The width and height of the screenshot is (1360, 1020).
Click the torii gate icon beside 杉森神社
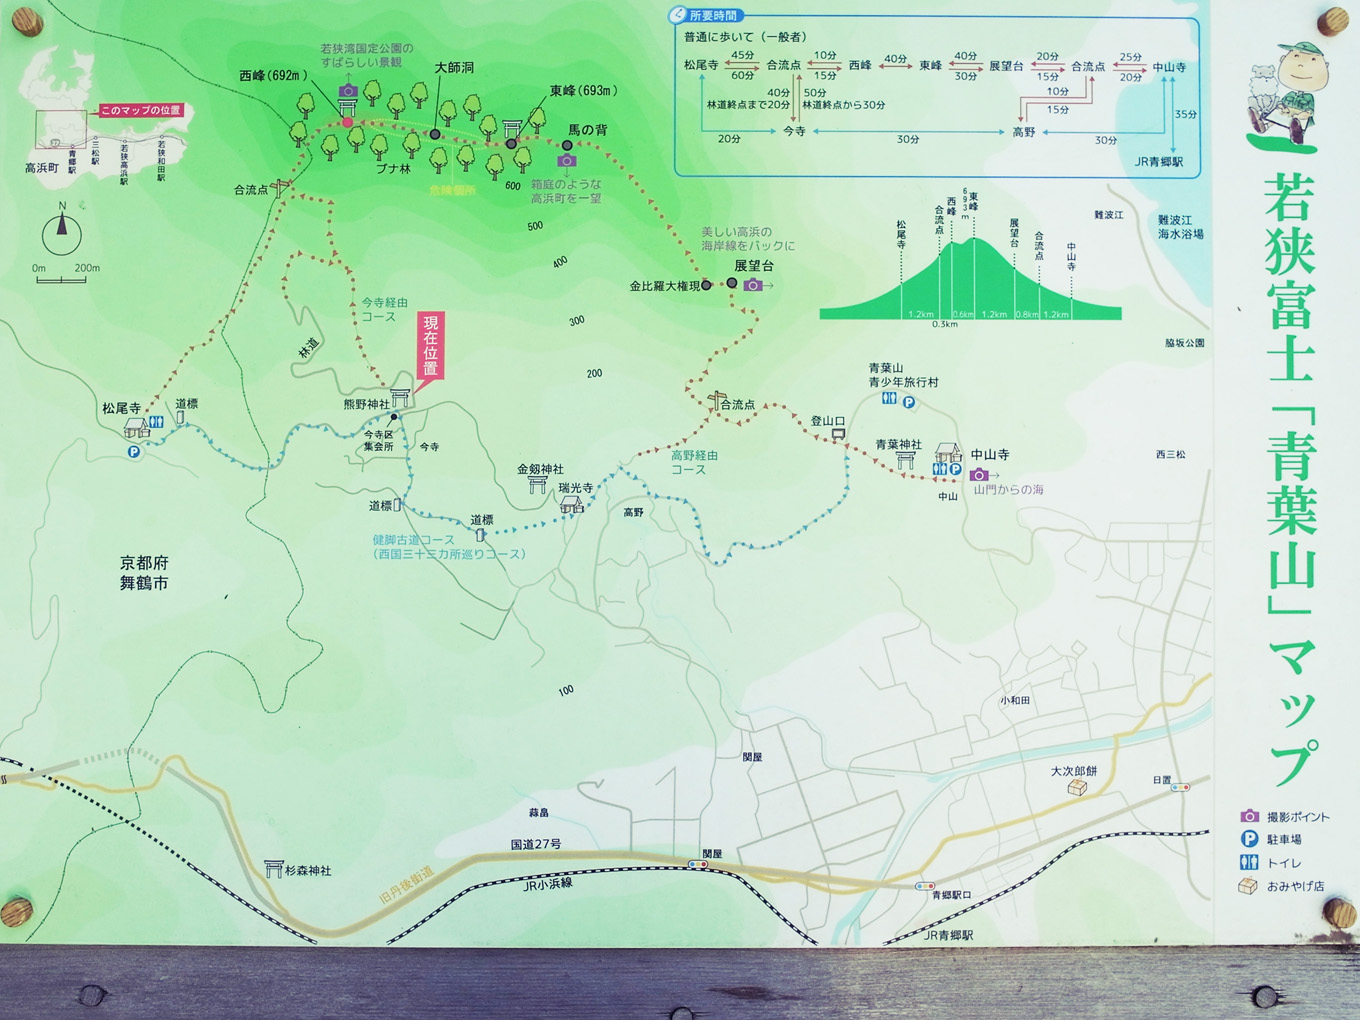coord(273,869)
